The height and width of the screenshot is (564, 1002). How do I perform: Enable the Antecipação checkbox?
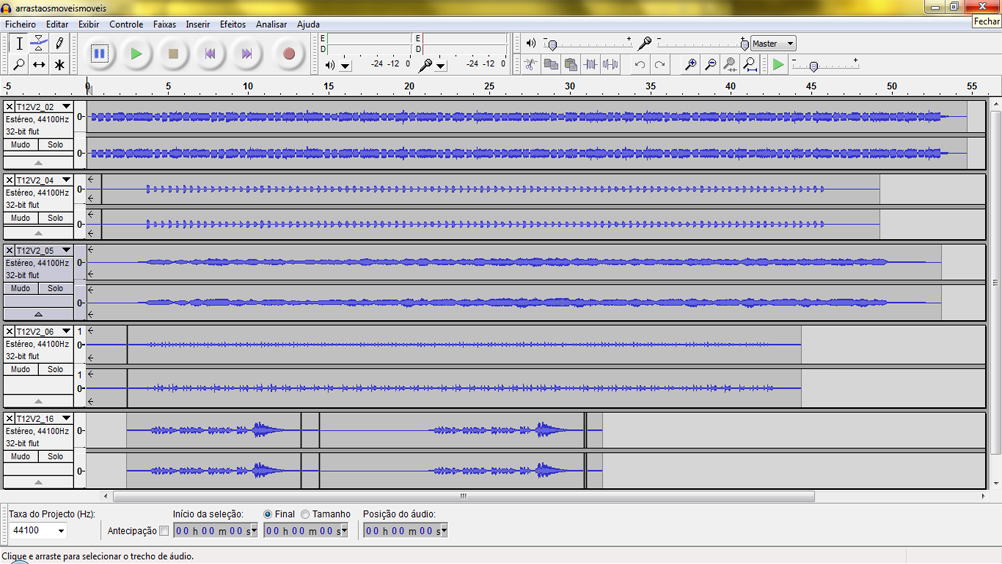(164, 531)
